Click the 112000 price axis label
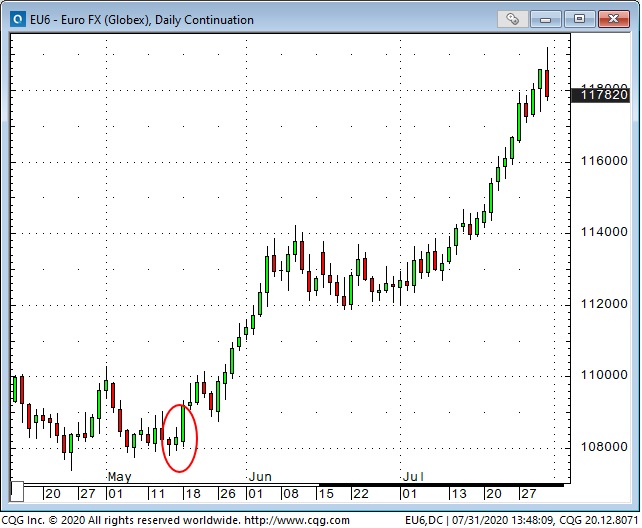 point(604,304)
